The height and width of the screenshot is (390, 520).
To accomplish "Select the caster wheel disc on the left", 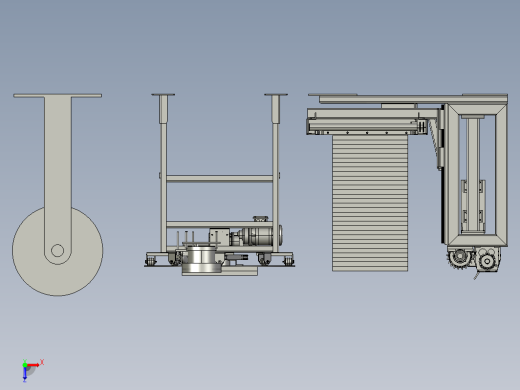I will coord(58,251).
